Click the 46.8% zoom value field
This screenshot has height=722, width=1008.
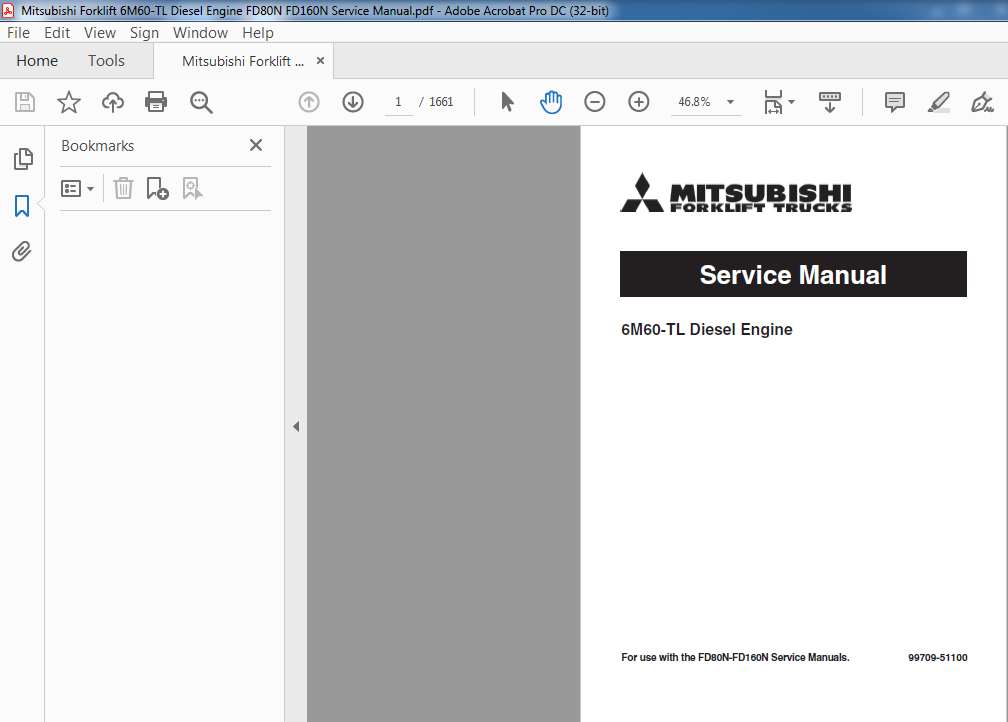point(694,102)
